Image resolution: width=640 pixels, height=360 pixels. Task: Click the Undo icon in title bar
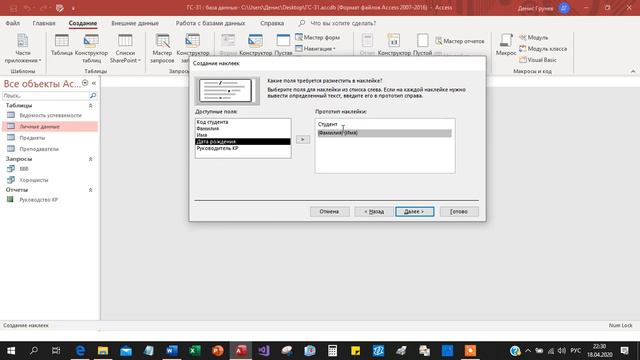[27, 8]
